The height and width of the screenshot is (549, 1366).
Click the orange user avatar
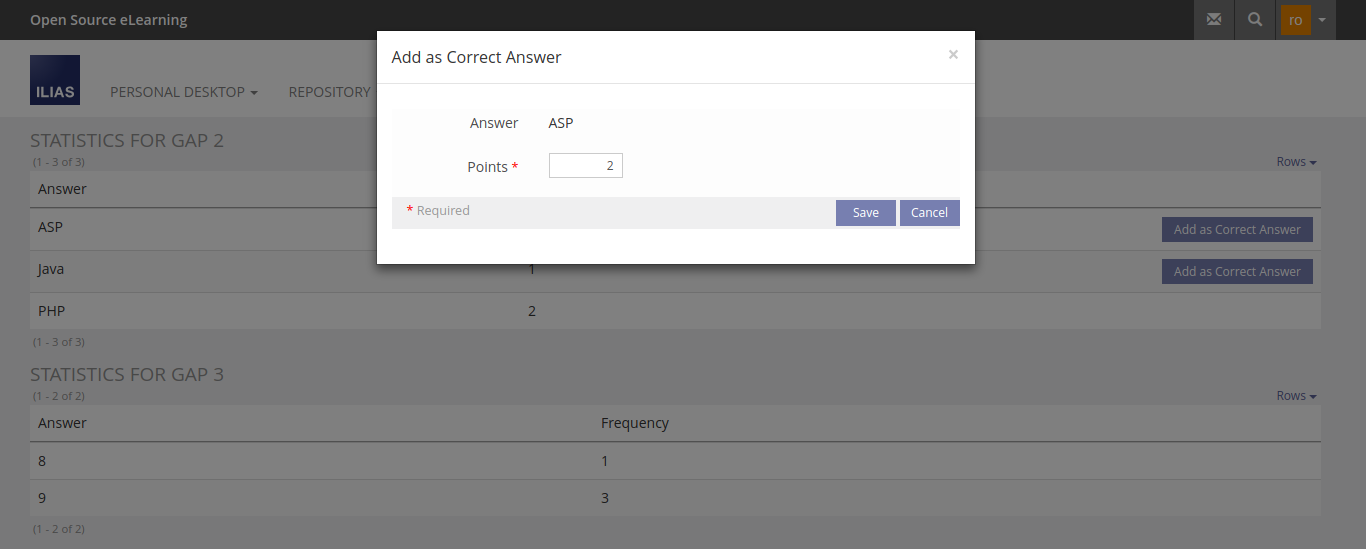tap(1295, 20)
